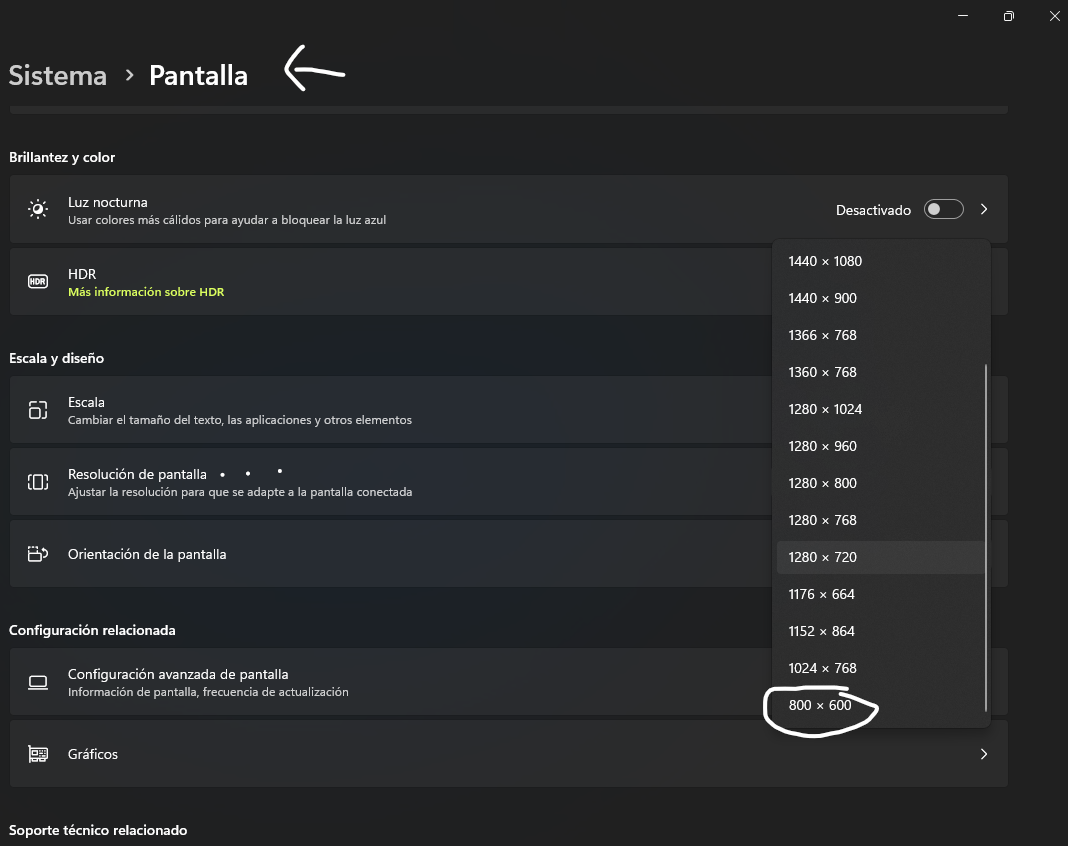
Task: Click the Resolución de pantalla icon
Action: [38, 482]
